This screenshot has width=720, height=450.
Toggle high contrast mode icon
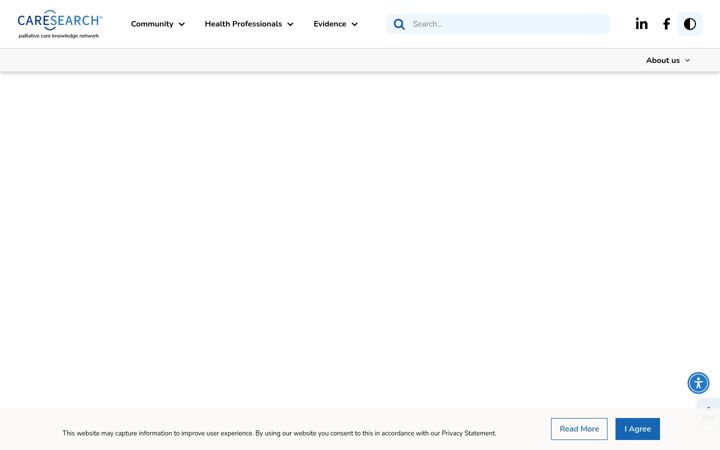point(690,24)
